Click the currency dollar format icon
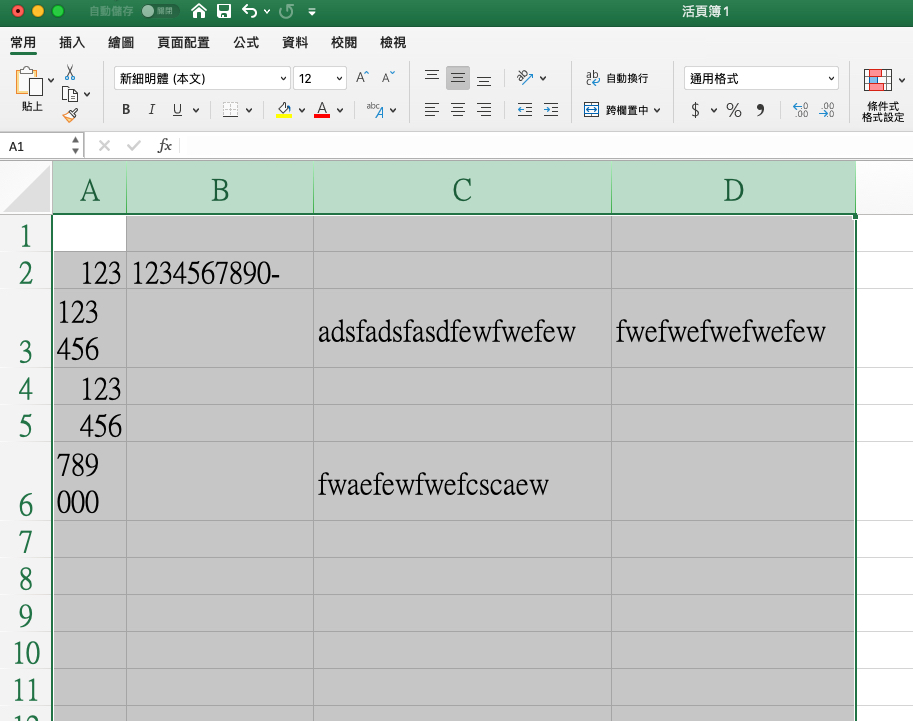The height and width of the screenshot is (721, 913). 695,109
